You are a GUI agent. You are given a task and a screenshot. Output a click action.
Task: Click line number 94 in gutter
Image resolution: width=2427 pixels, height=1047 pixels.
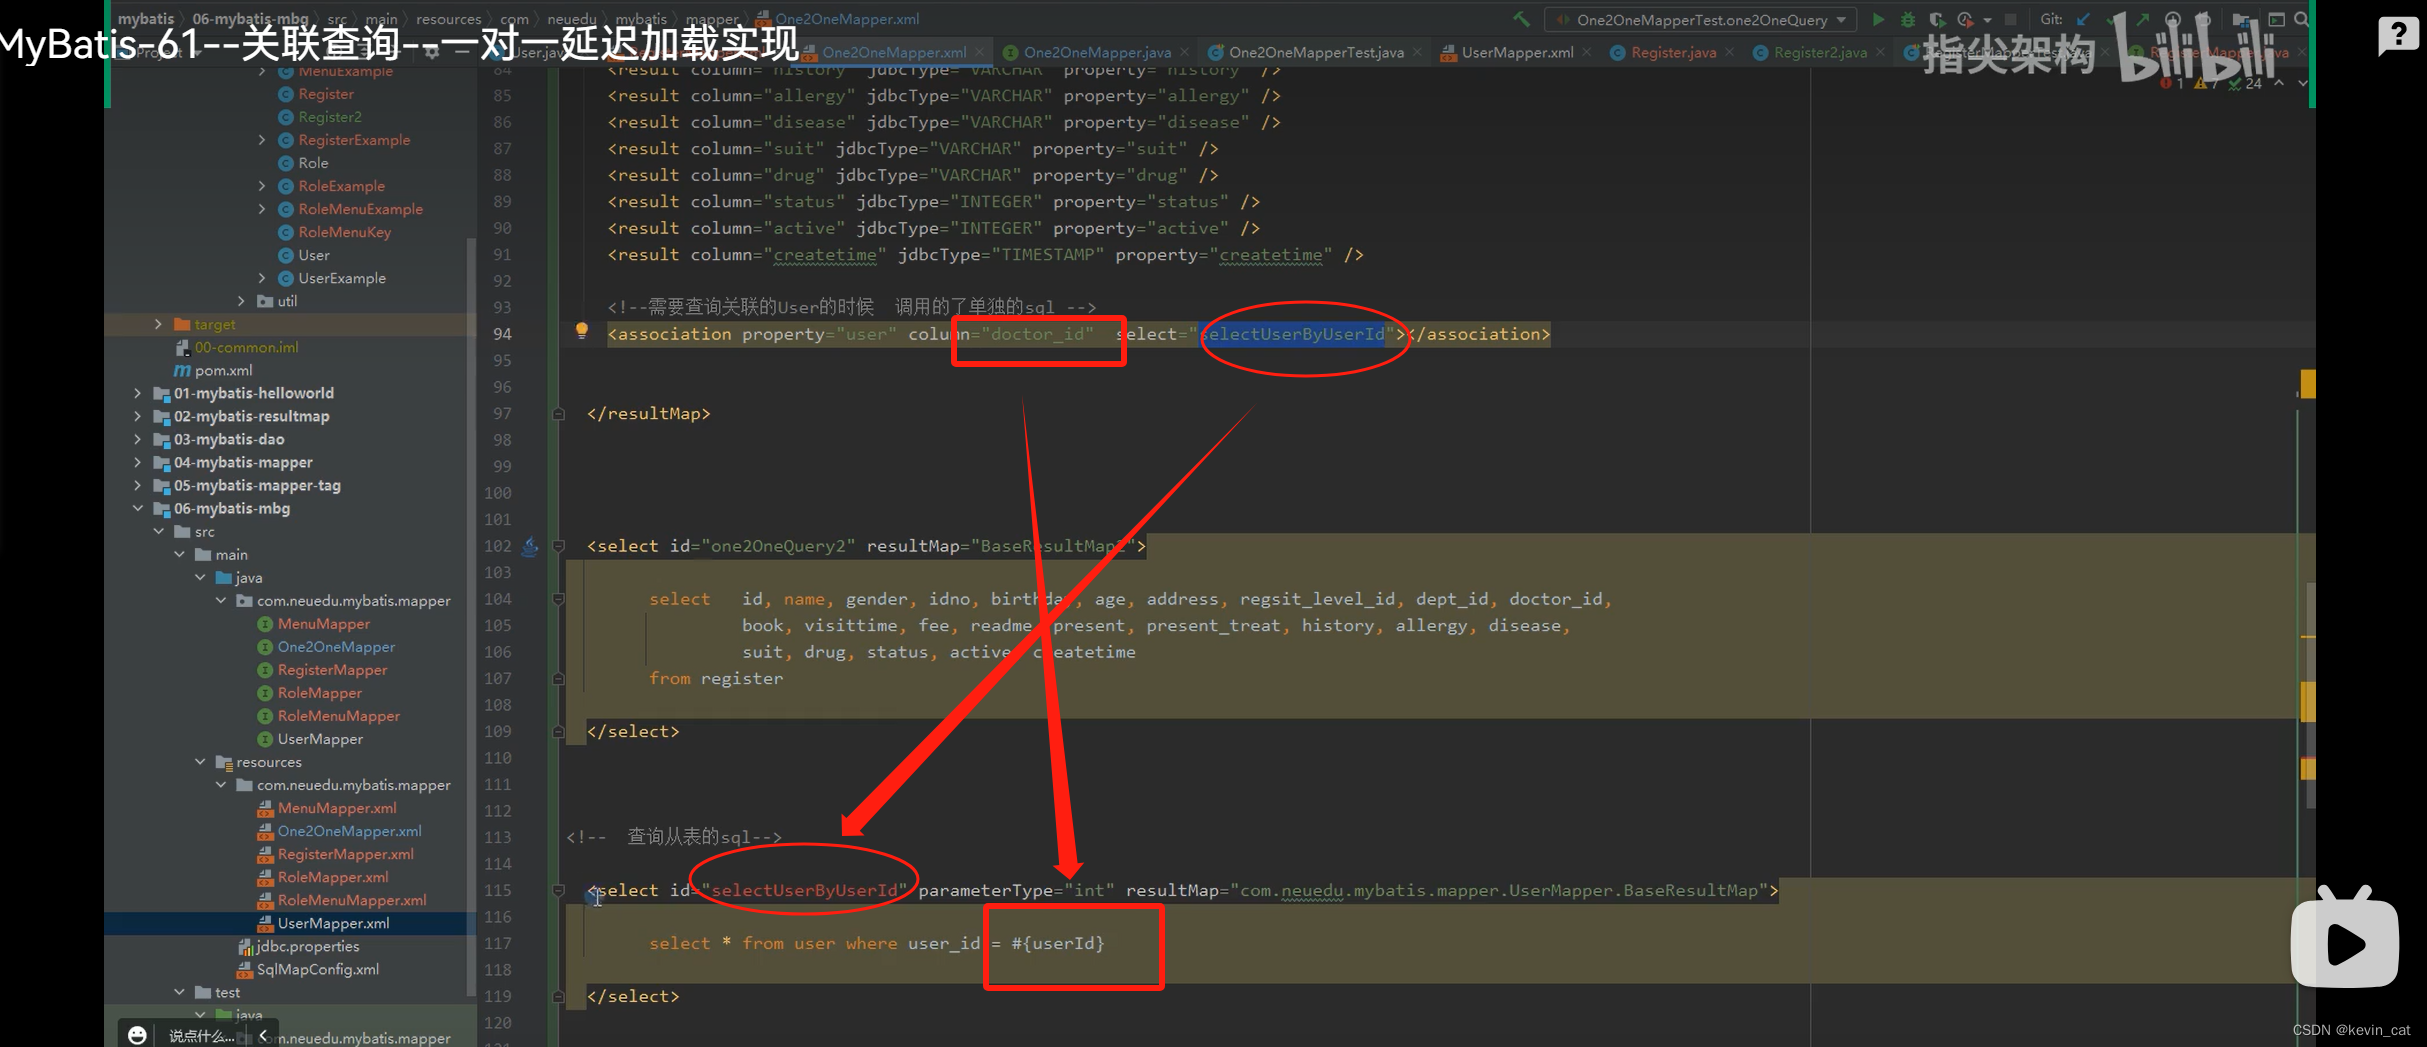[501, 334]
